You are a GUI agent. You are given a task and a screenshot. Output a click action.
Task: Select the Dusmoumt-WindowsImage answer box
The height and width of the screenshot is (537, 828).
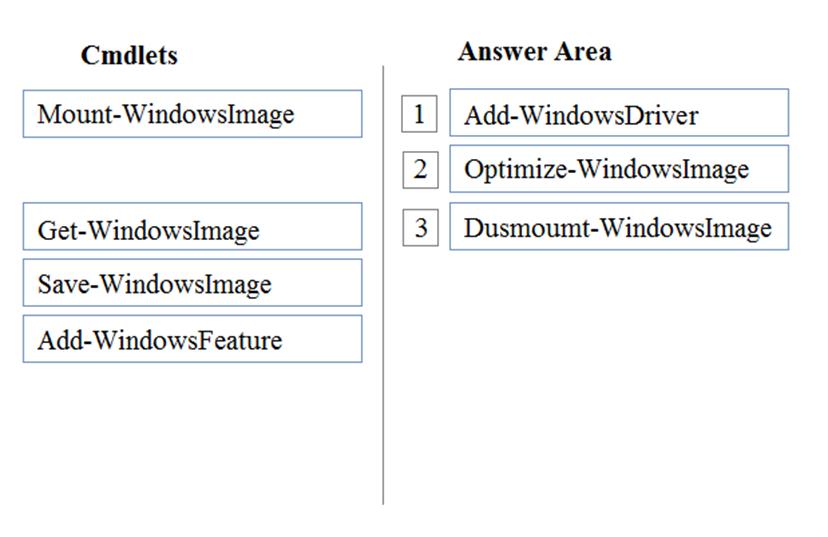tap(619, 226)
